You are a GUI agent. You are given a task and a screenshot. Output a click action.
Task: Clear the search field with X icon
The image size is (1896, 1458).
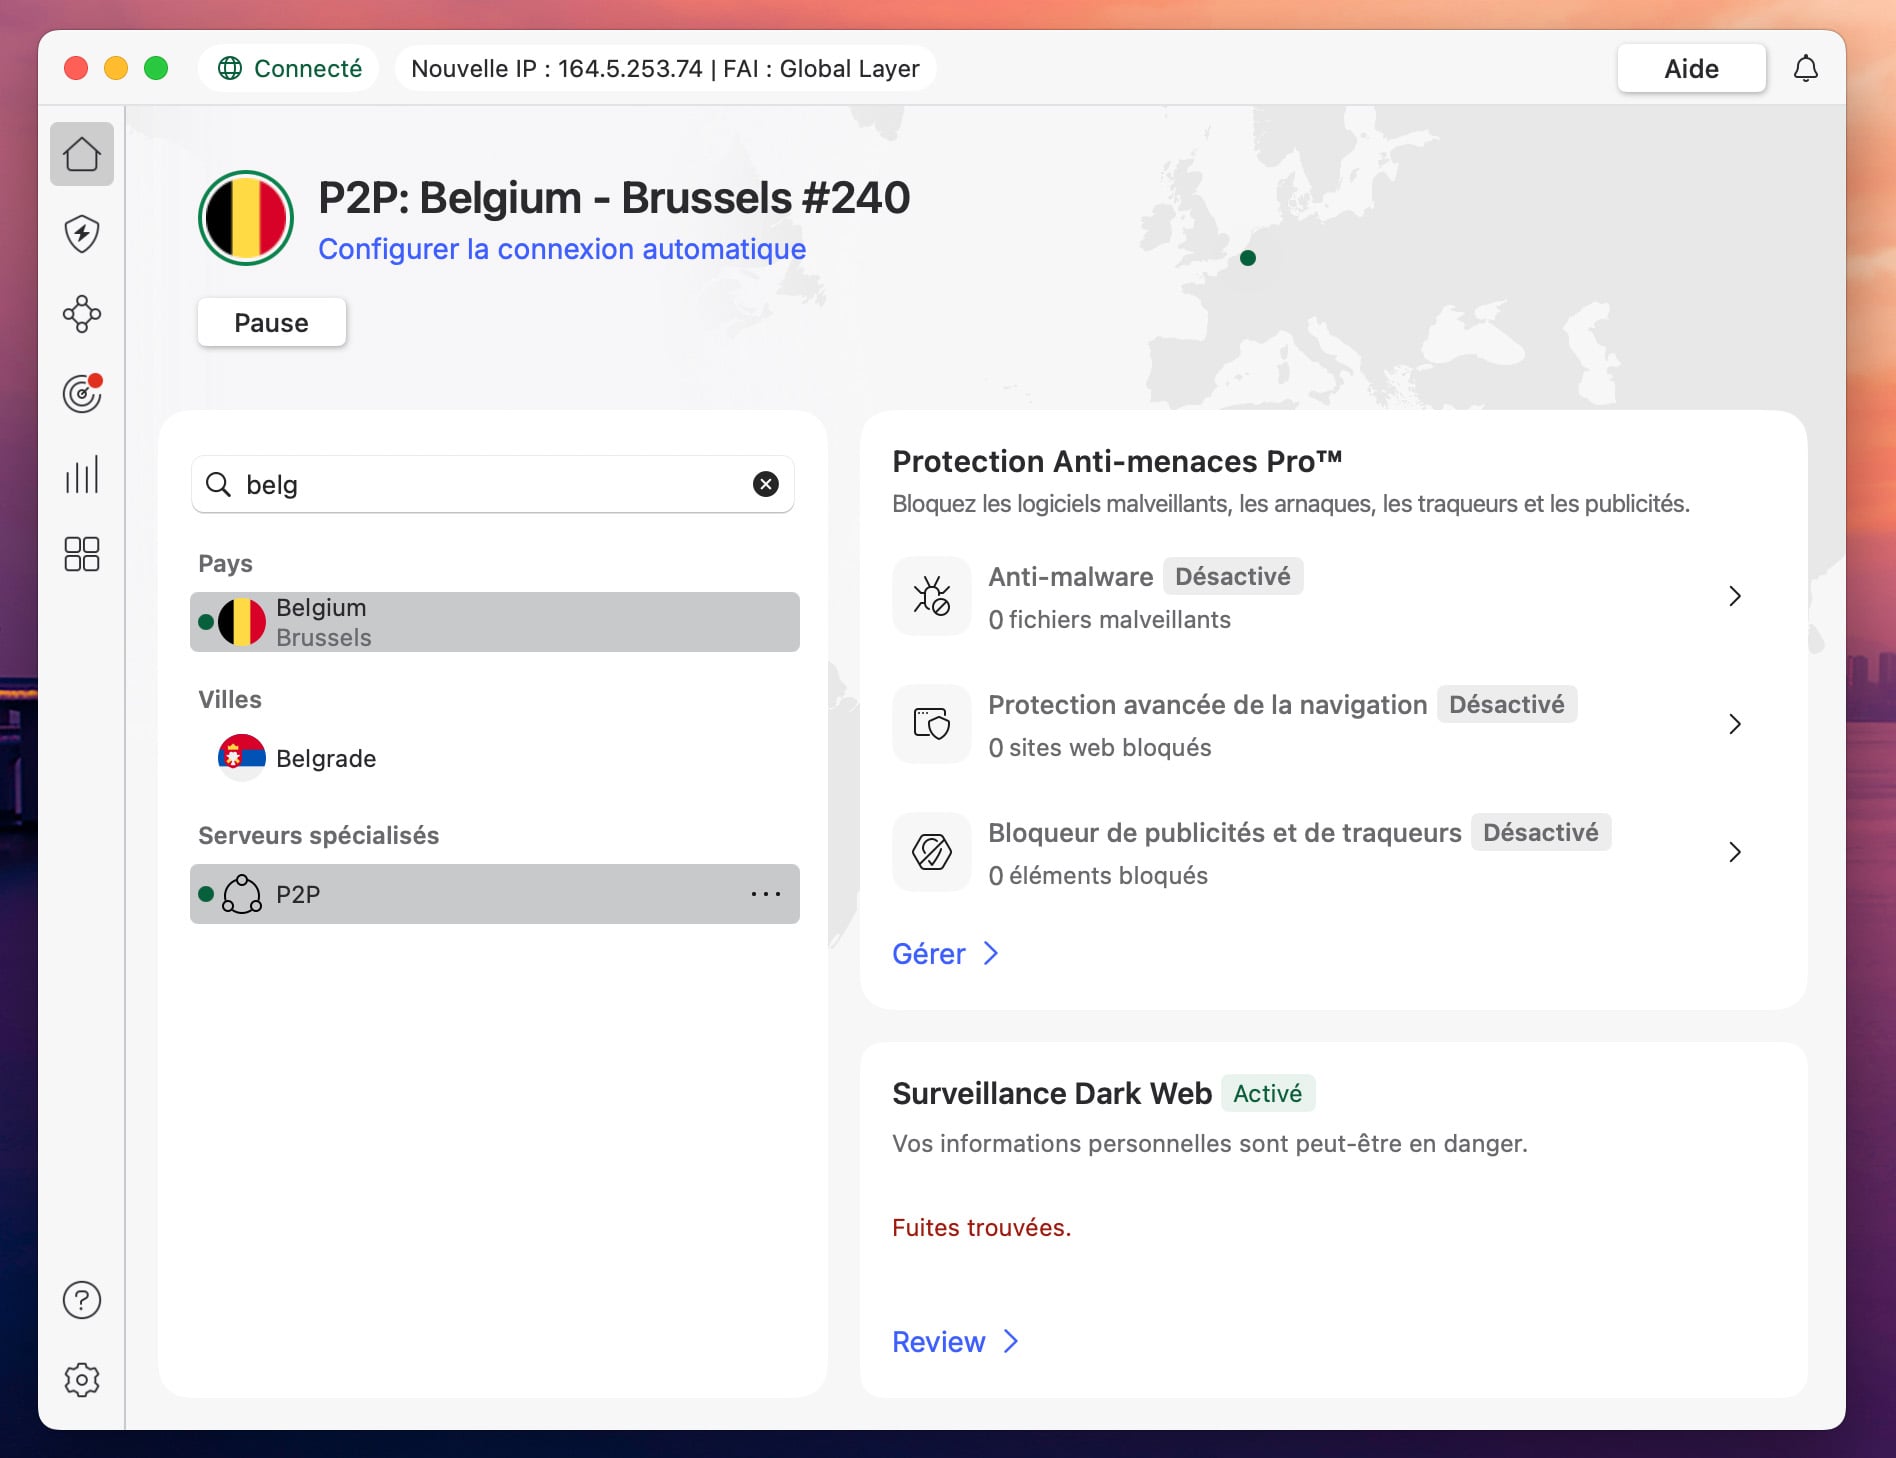pyautogui.click(x=766, y=484)
